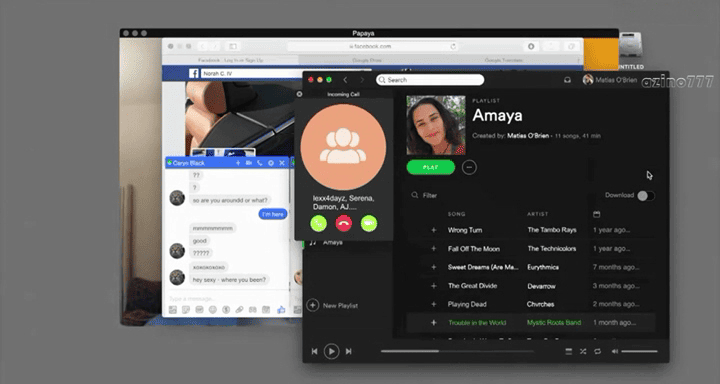Image resolution: width=720 pixels, height=384 pixels.
Task: Click the shuffle icon in player bar
Action: coord(583,351)
